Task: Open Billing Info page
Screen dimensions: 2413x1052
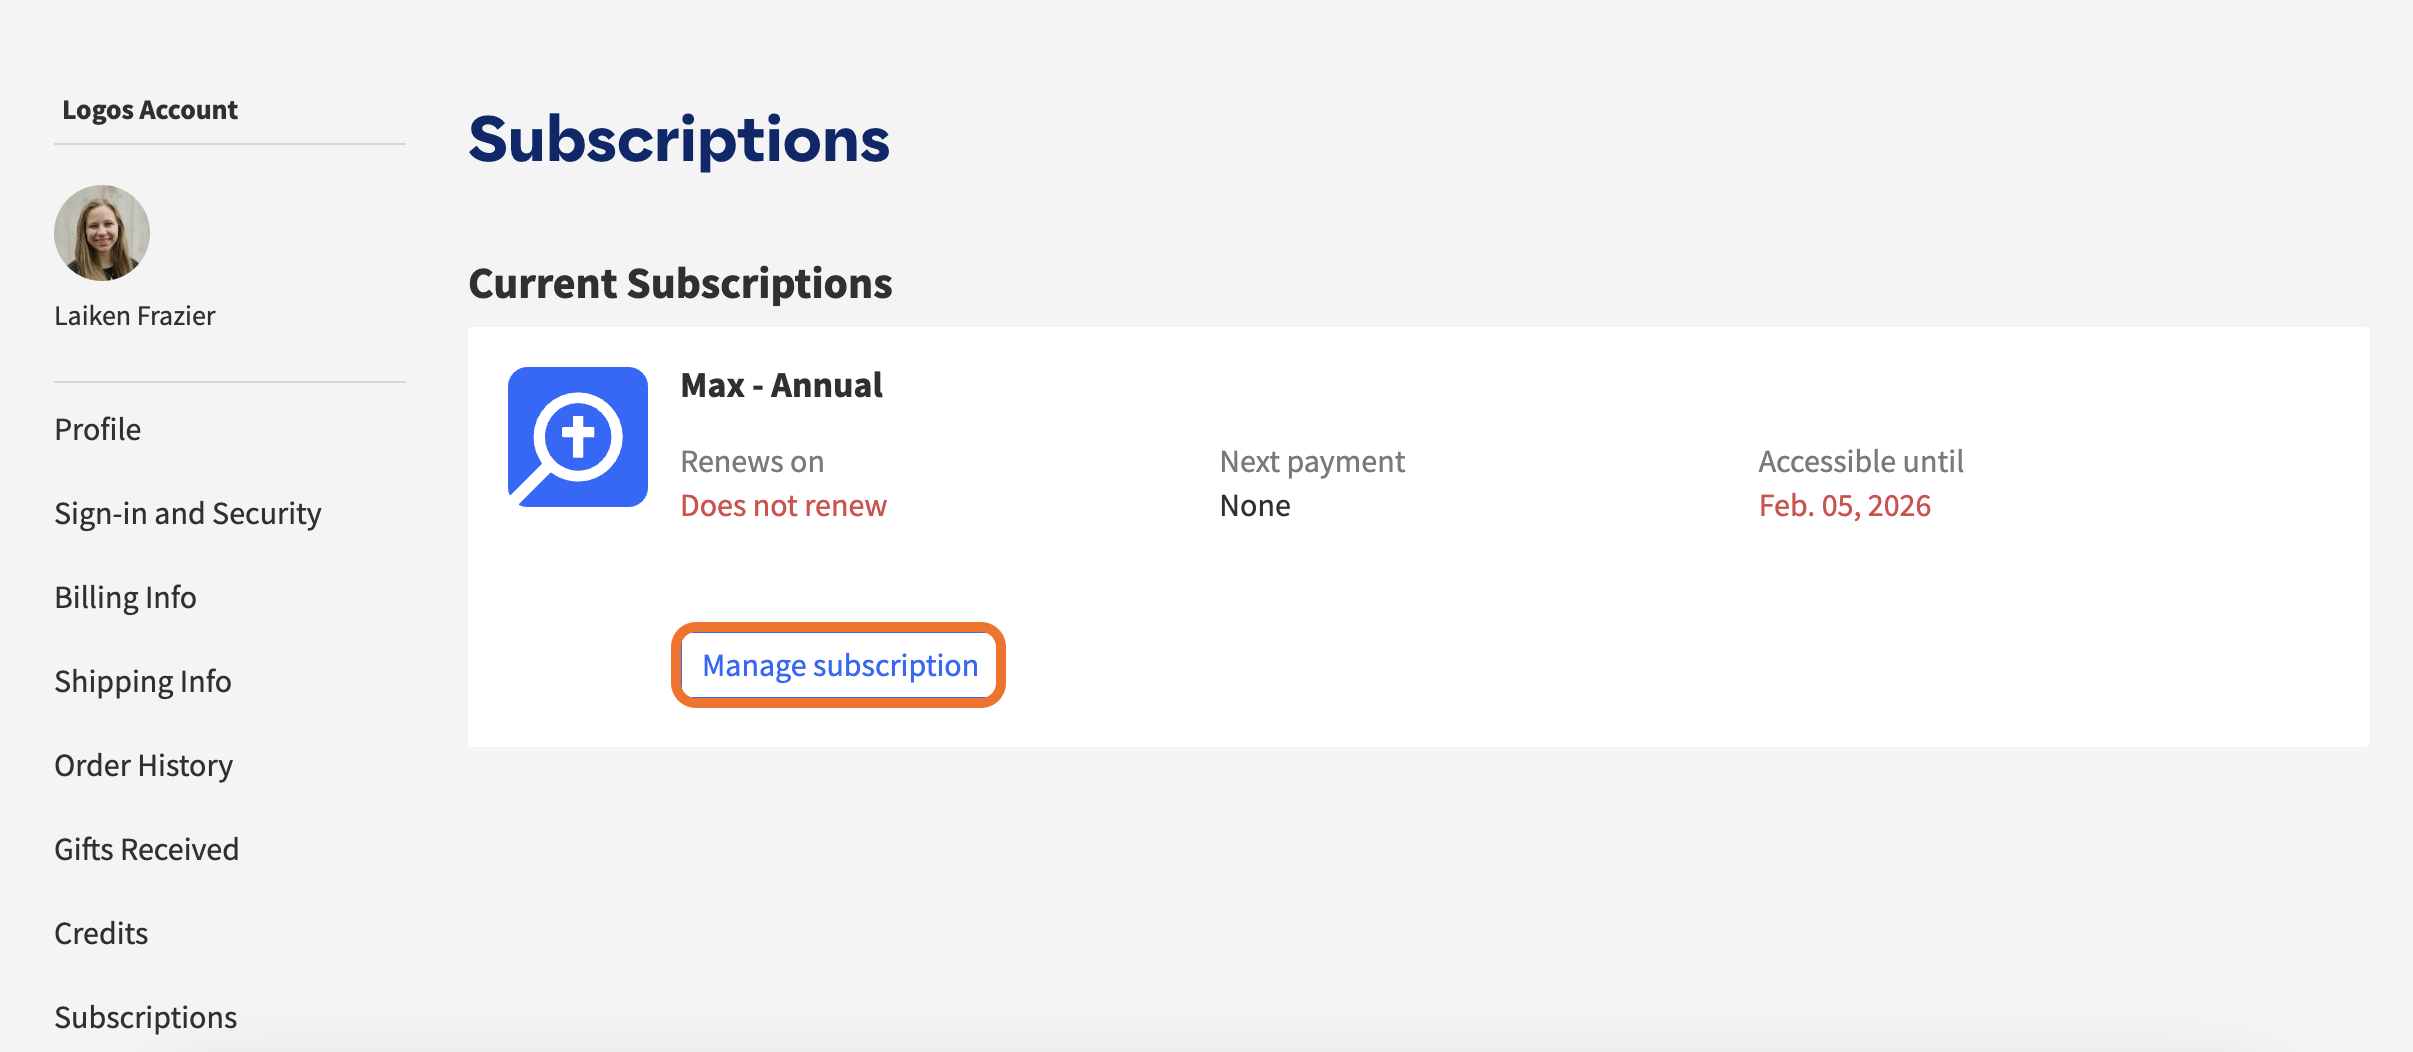Action: coord(126,597)
